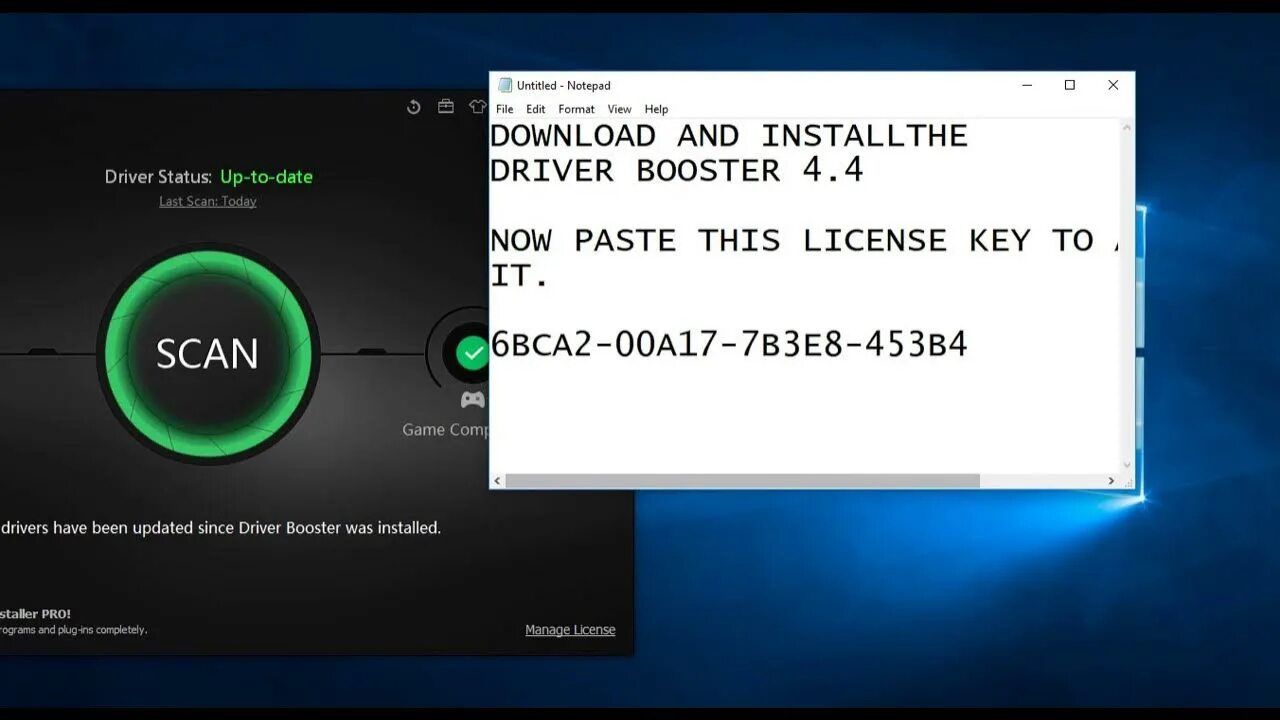The image size is (1280, 720).
Task: Click the Notepad horizontal scrollbar thumb
Action: pos(743,481)
